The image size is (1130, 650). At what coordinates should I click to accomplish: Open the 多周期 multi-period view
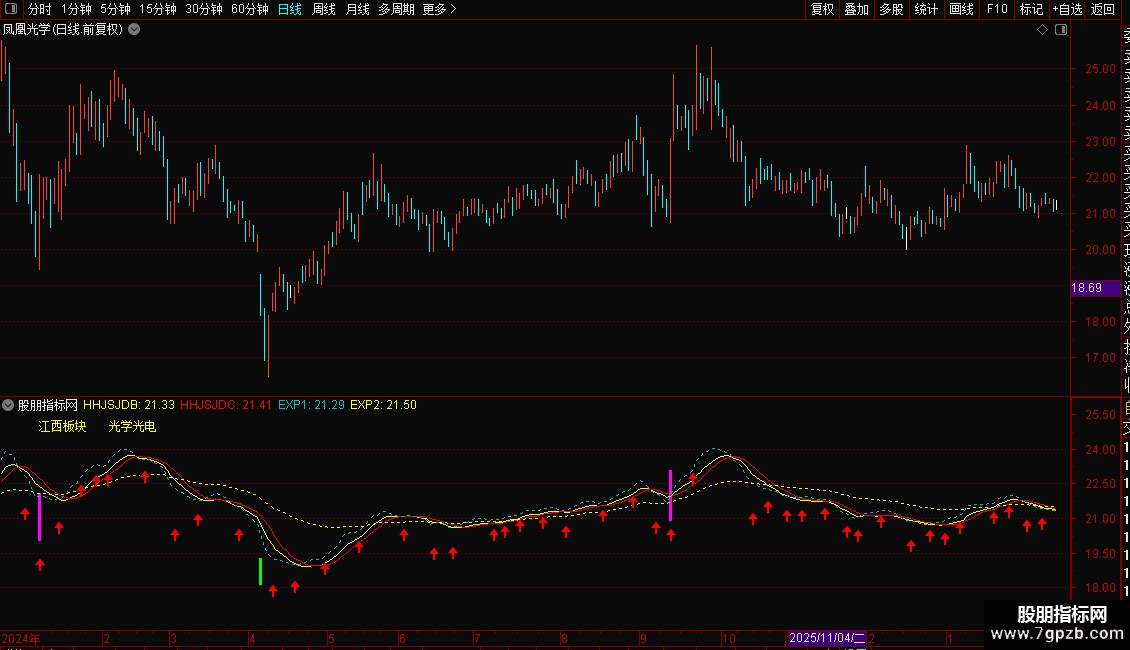coord(396,9)
